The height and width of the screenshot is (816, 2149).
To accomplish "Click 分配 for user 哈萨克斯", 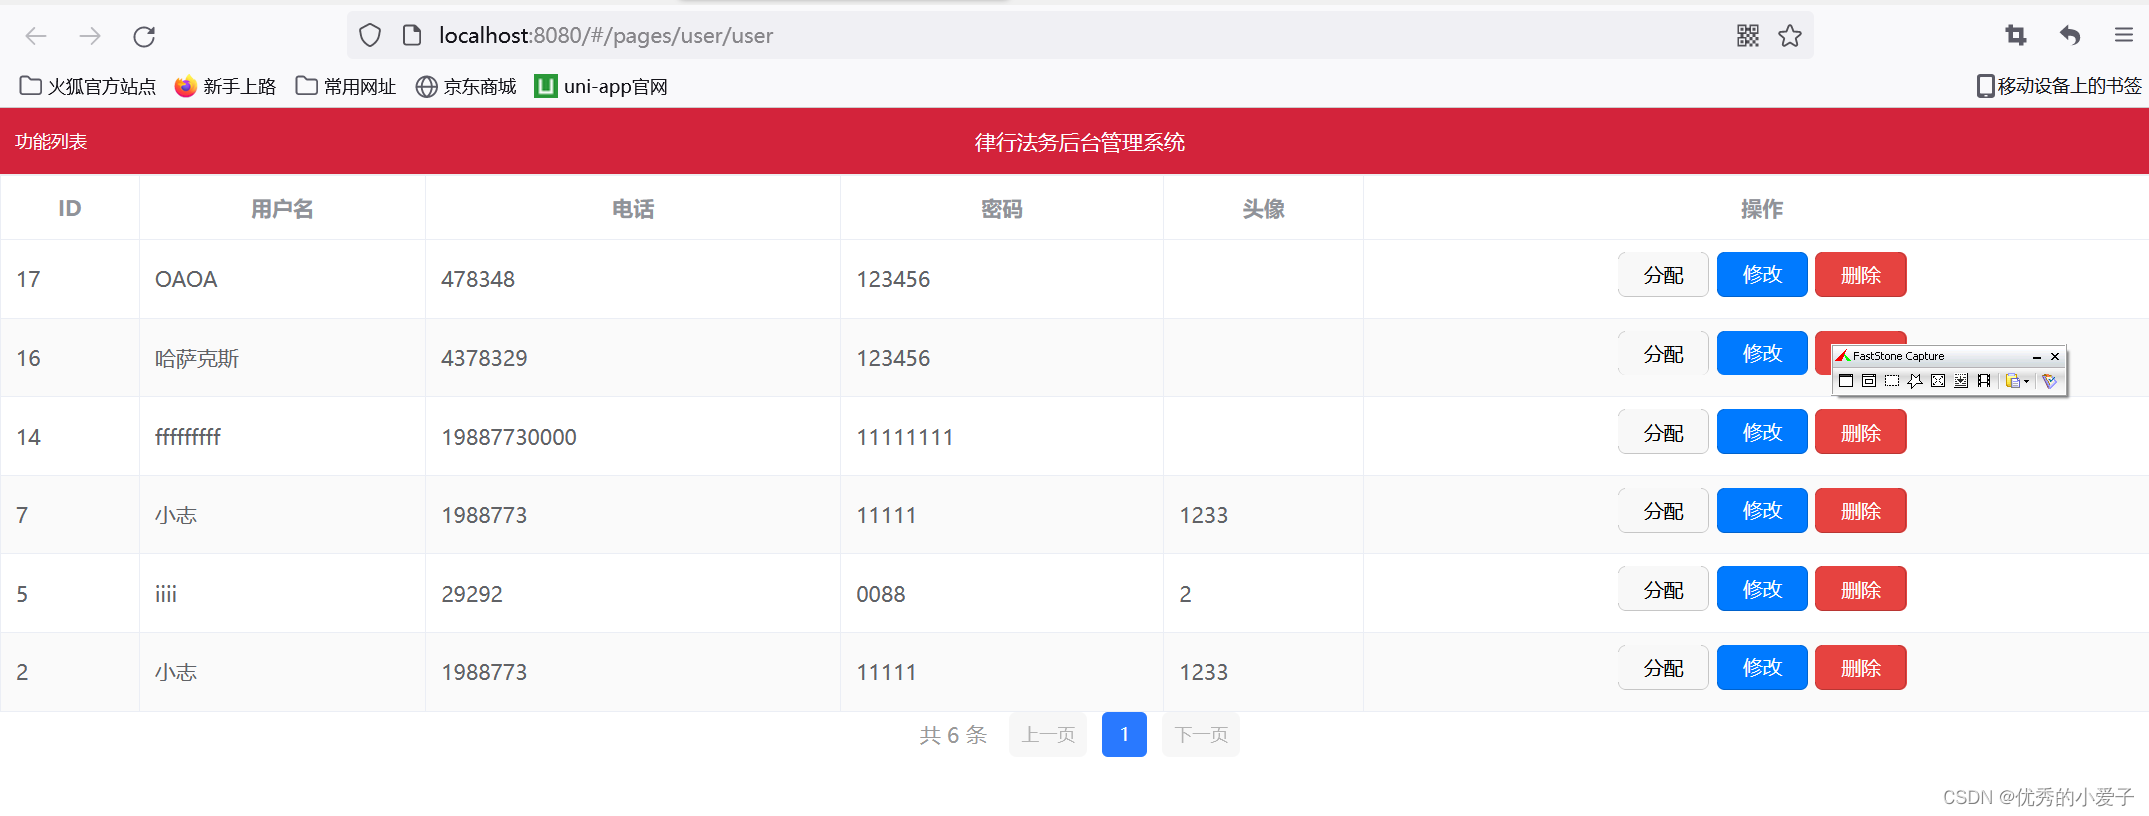I will (1663, 354).
